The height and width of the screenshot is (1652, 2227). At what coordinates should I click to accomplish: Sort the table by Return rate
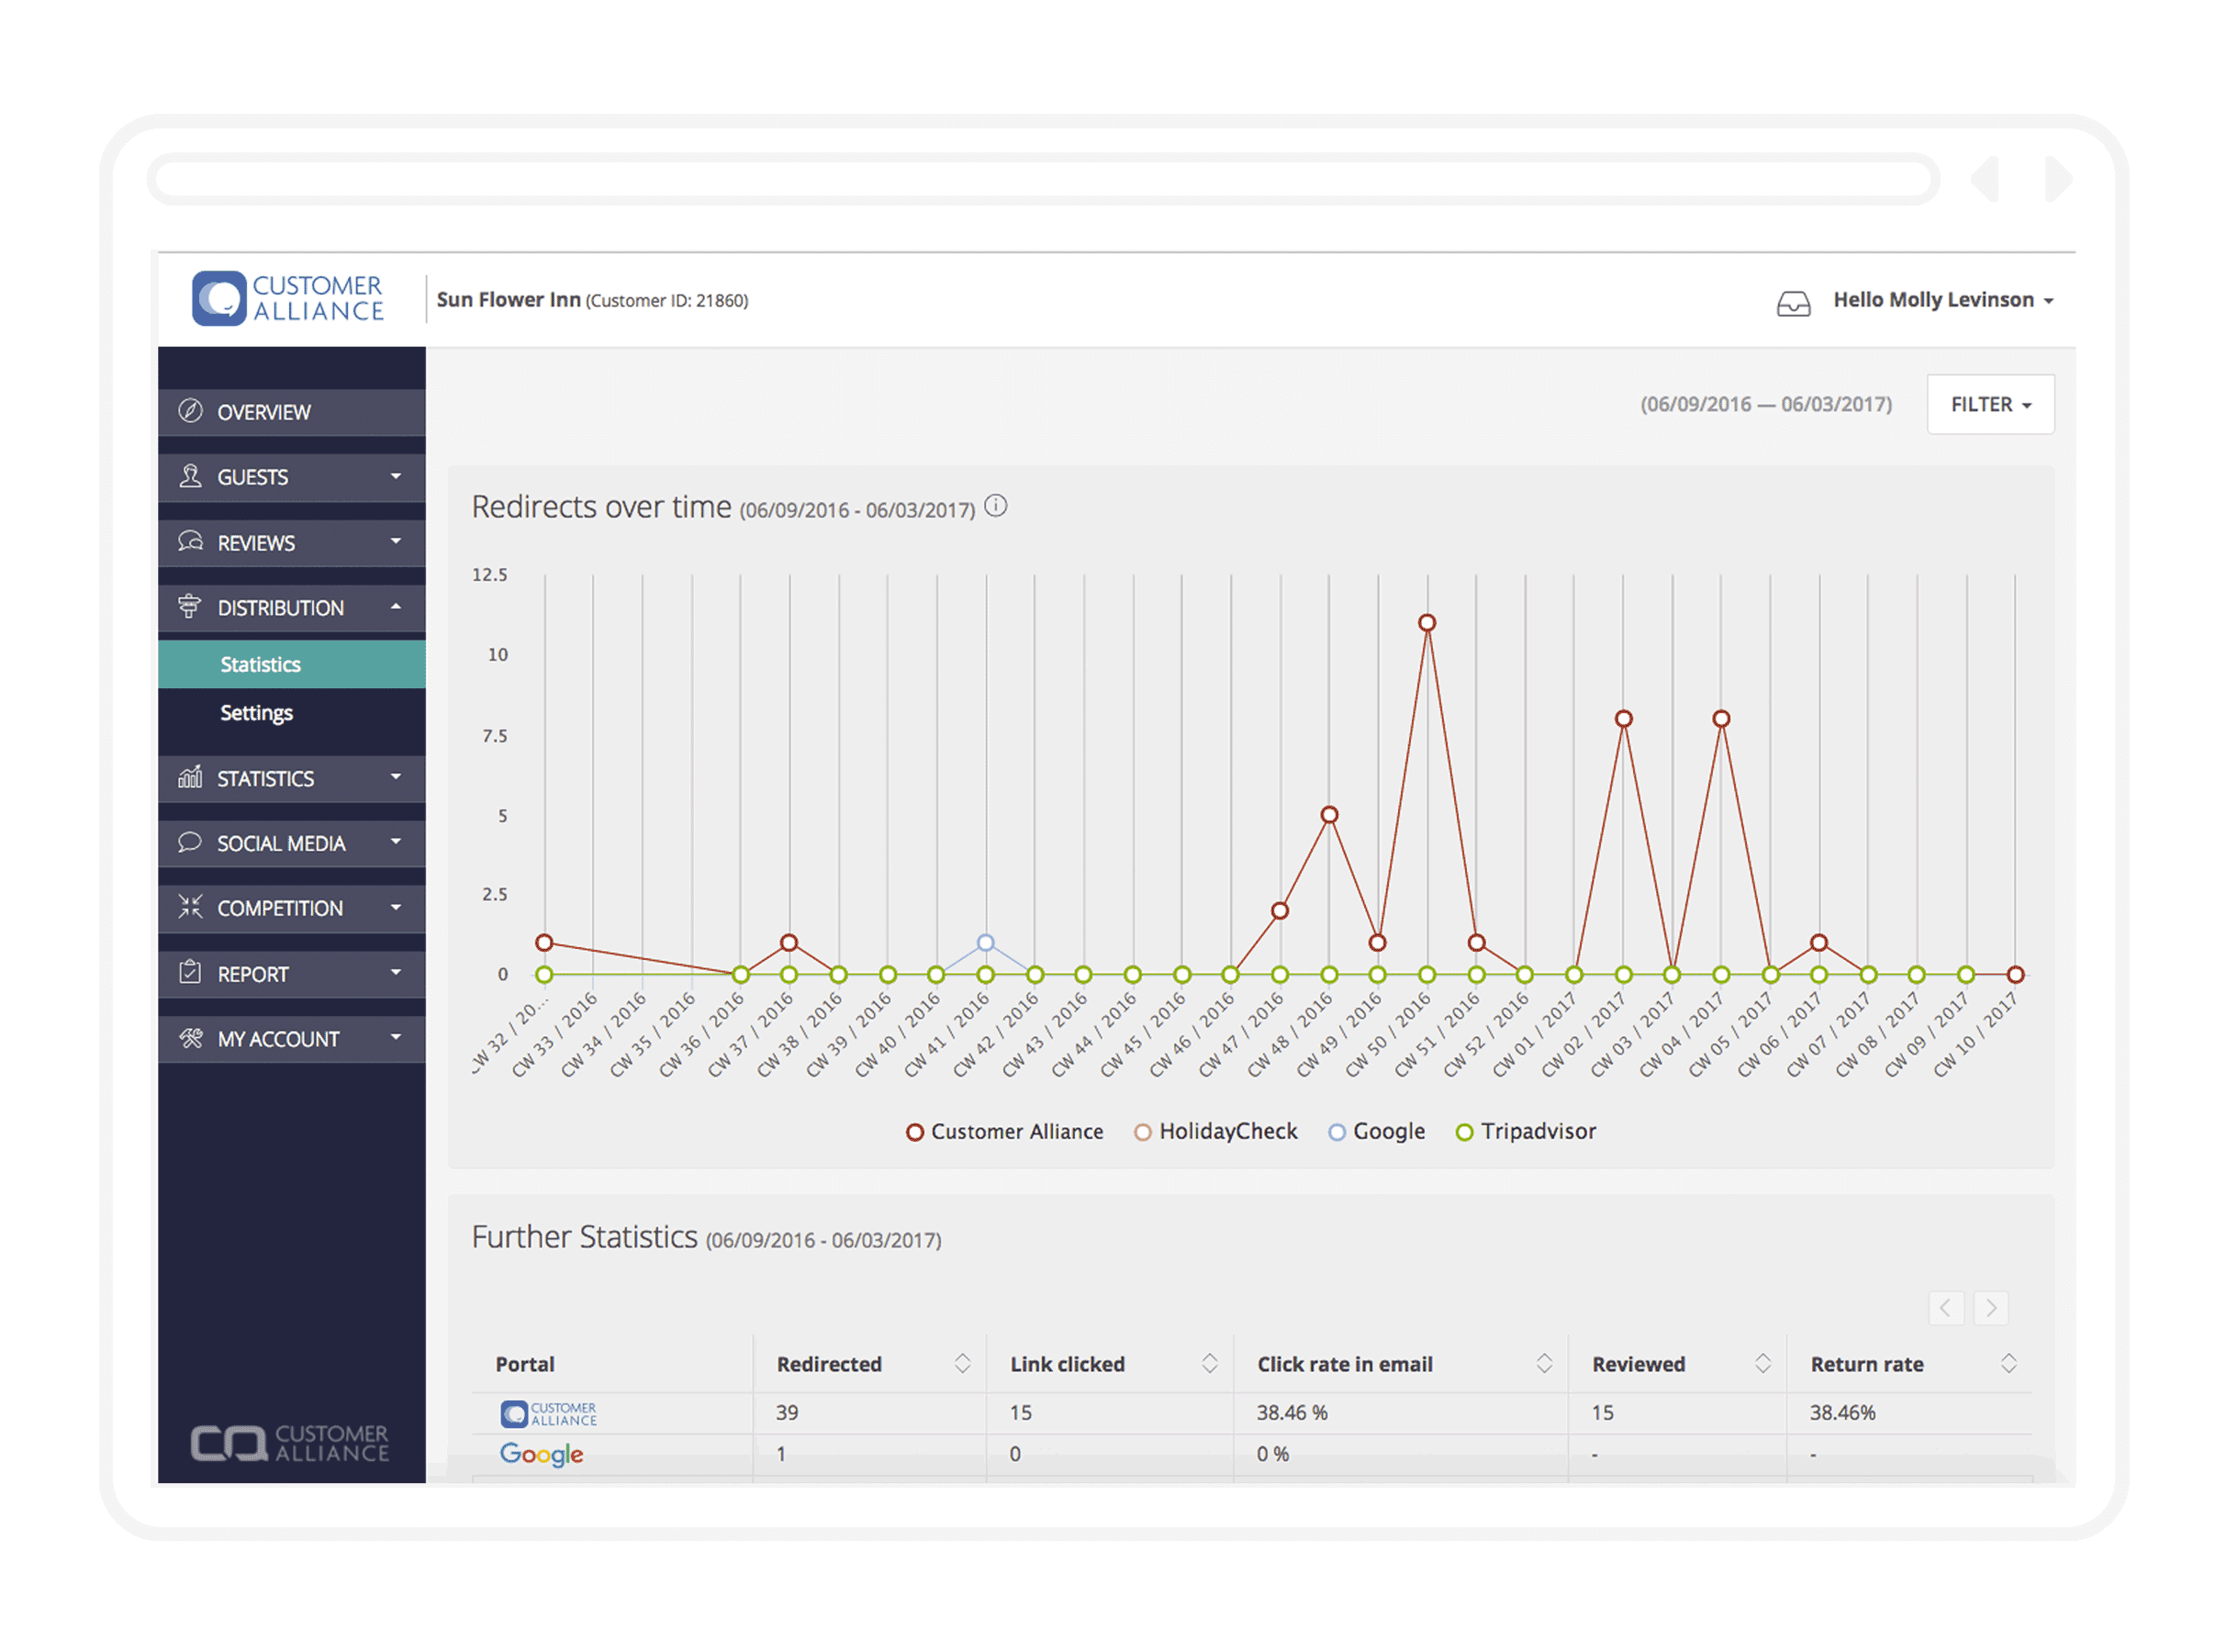point(2010,1363)
